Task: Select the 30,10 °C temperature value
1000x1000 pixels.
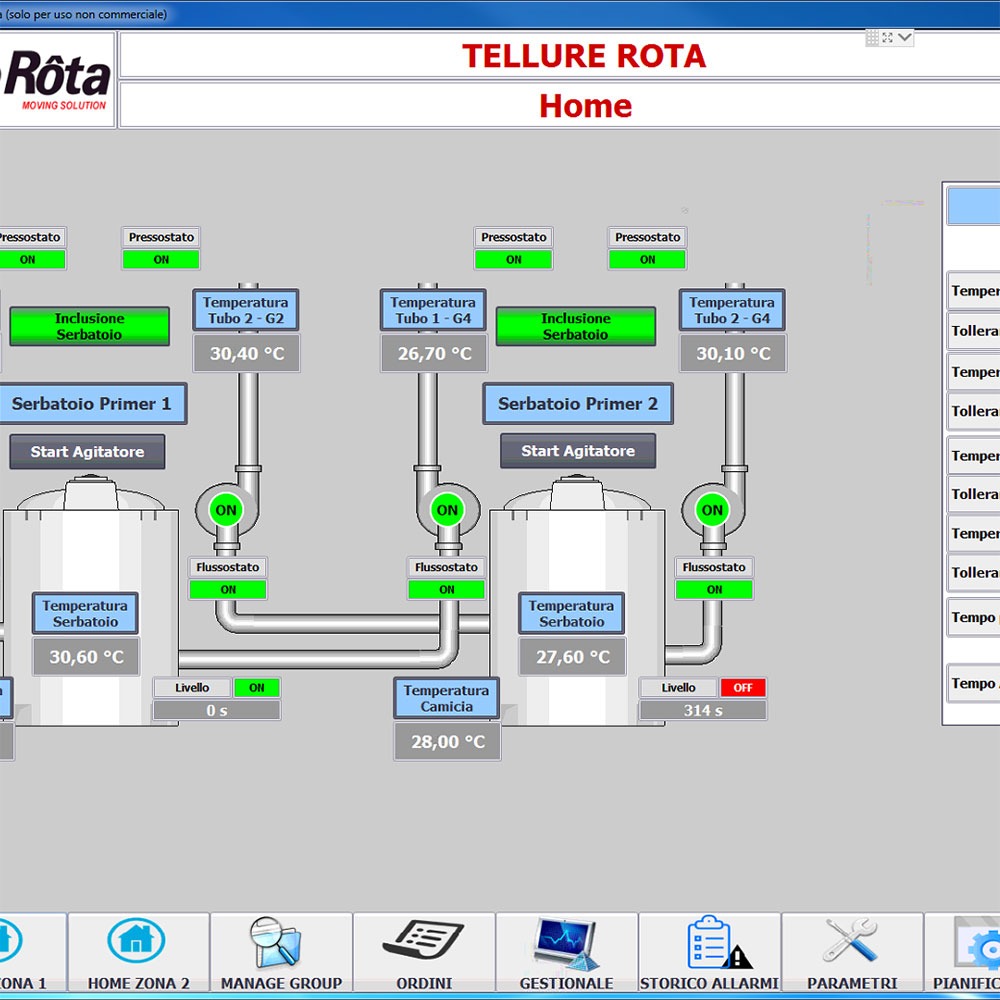Action: coord(733,353)
